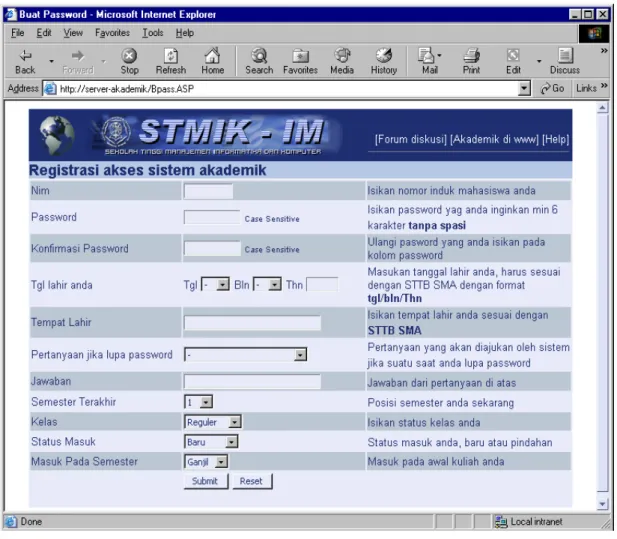Reload the page with Refresh icon

pyautogui.click(x=171, y=56)
